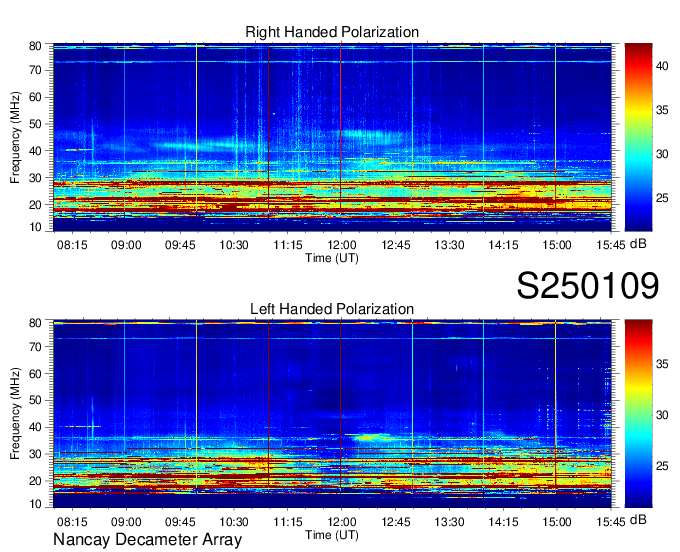680x552 pixels.
Task: Click 20 MHz tick on Right Handed plot
Action: coord(36,205)
